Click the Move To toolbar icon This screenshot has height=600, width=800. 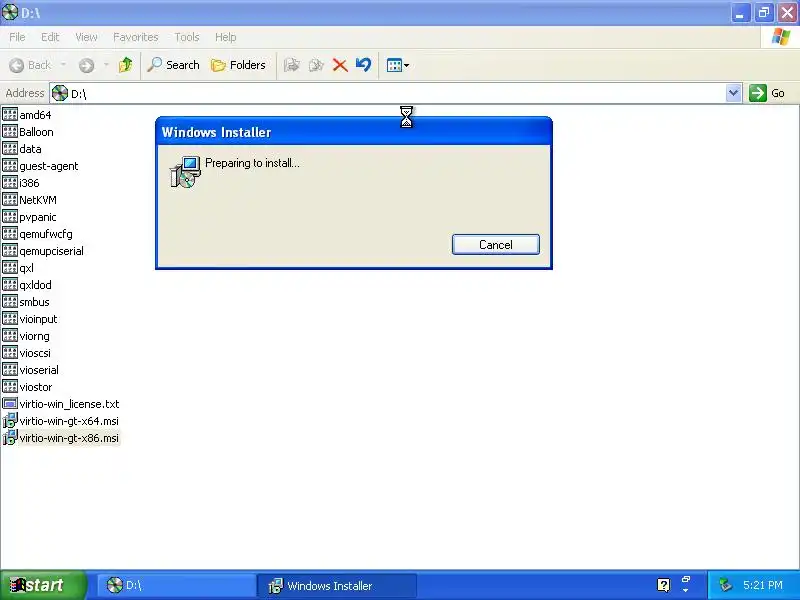click(291, 65)
